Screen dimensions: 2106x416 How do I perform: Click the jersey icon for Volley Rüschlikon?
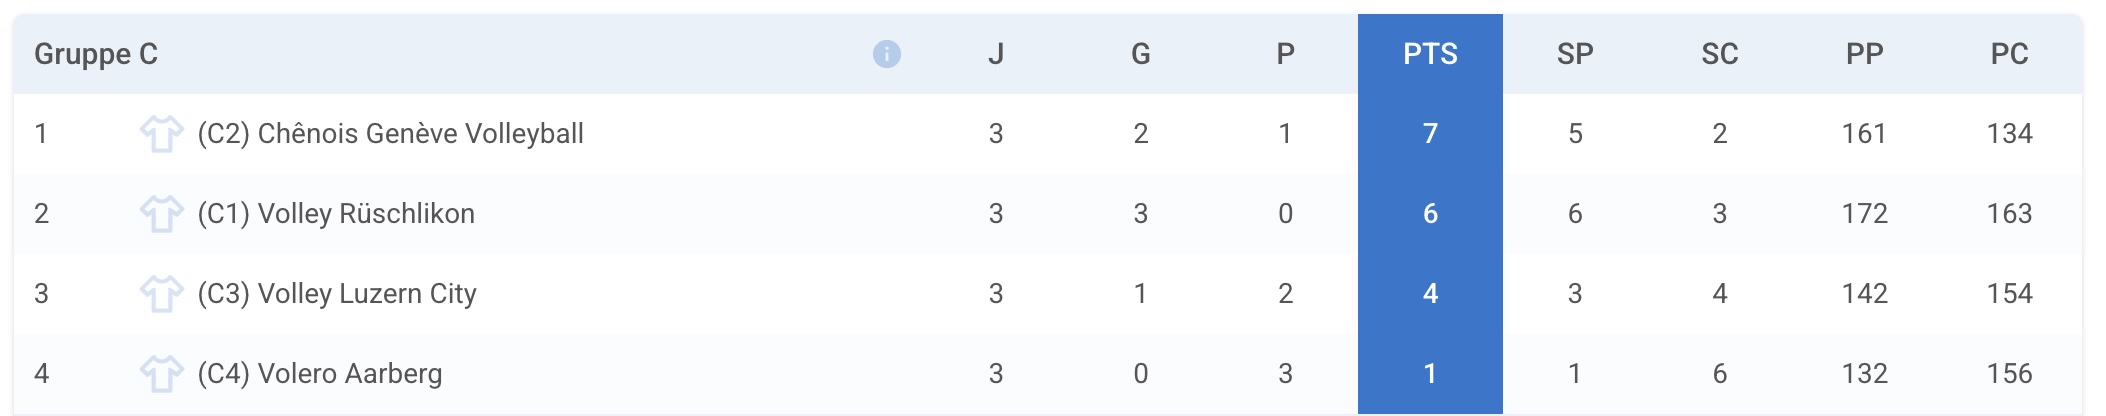[x=161, y=213]
